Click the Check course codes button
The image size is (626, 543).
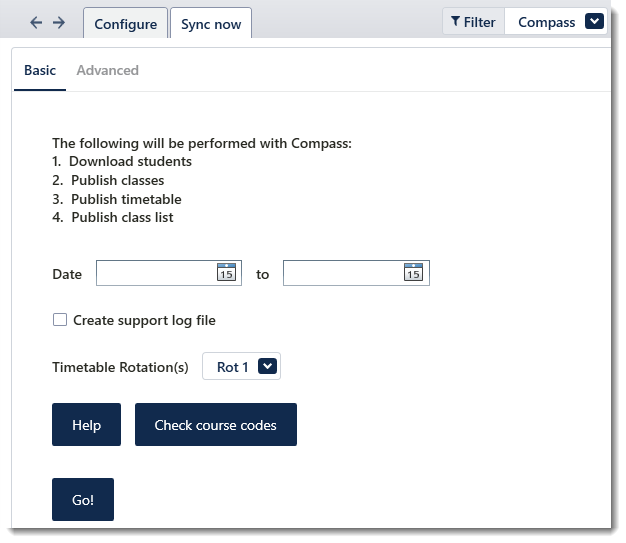tap(215, 425)
